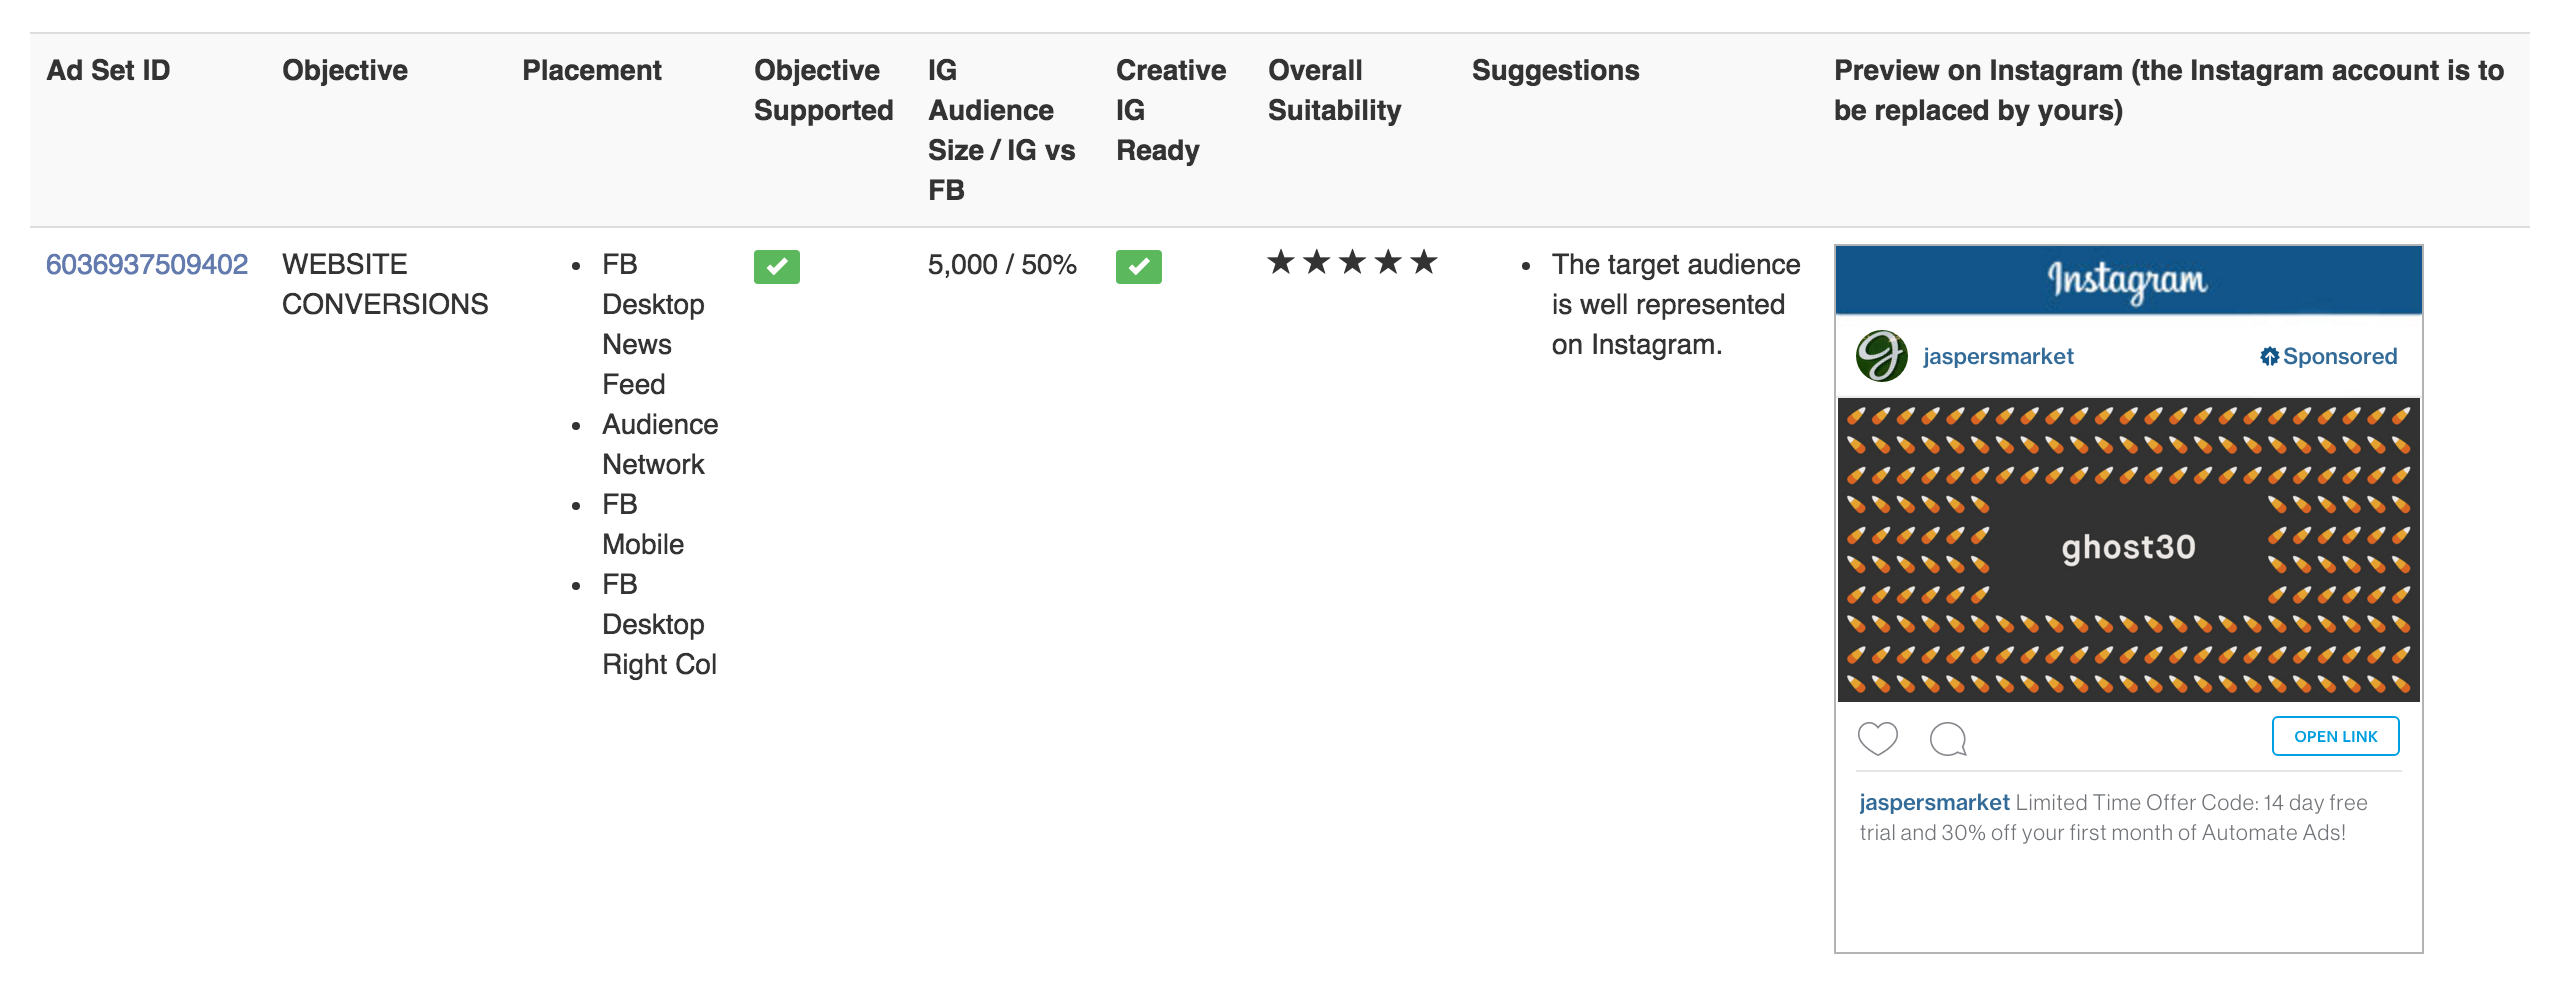
Task: Select the FB Desktop News Feed placement entry
Action: (x=652, y=323)
